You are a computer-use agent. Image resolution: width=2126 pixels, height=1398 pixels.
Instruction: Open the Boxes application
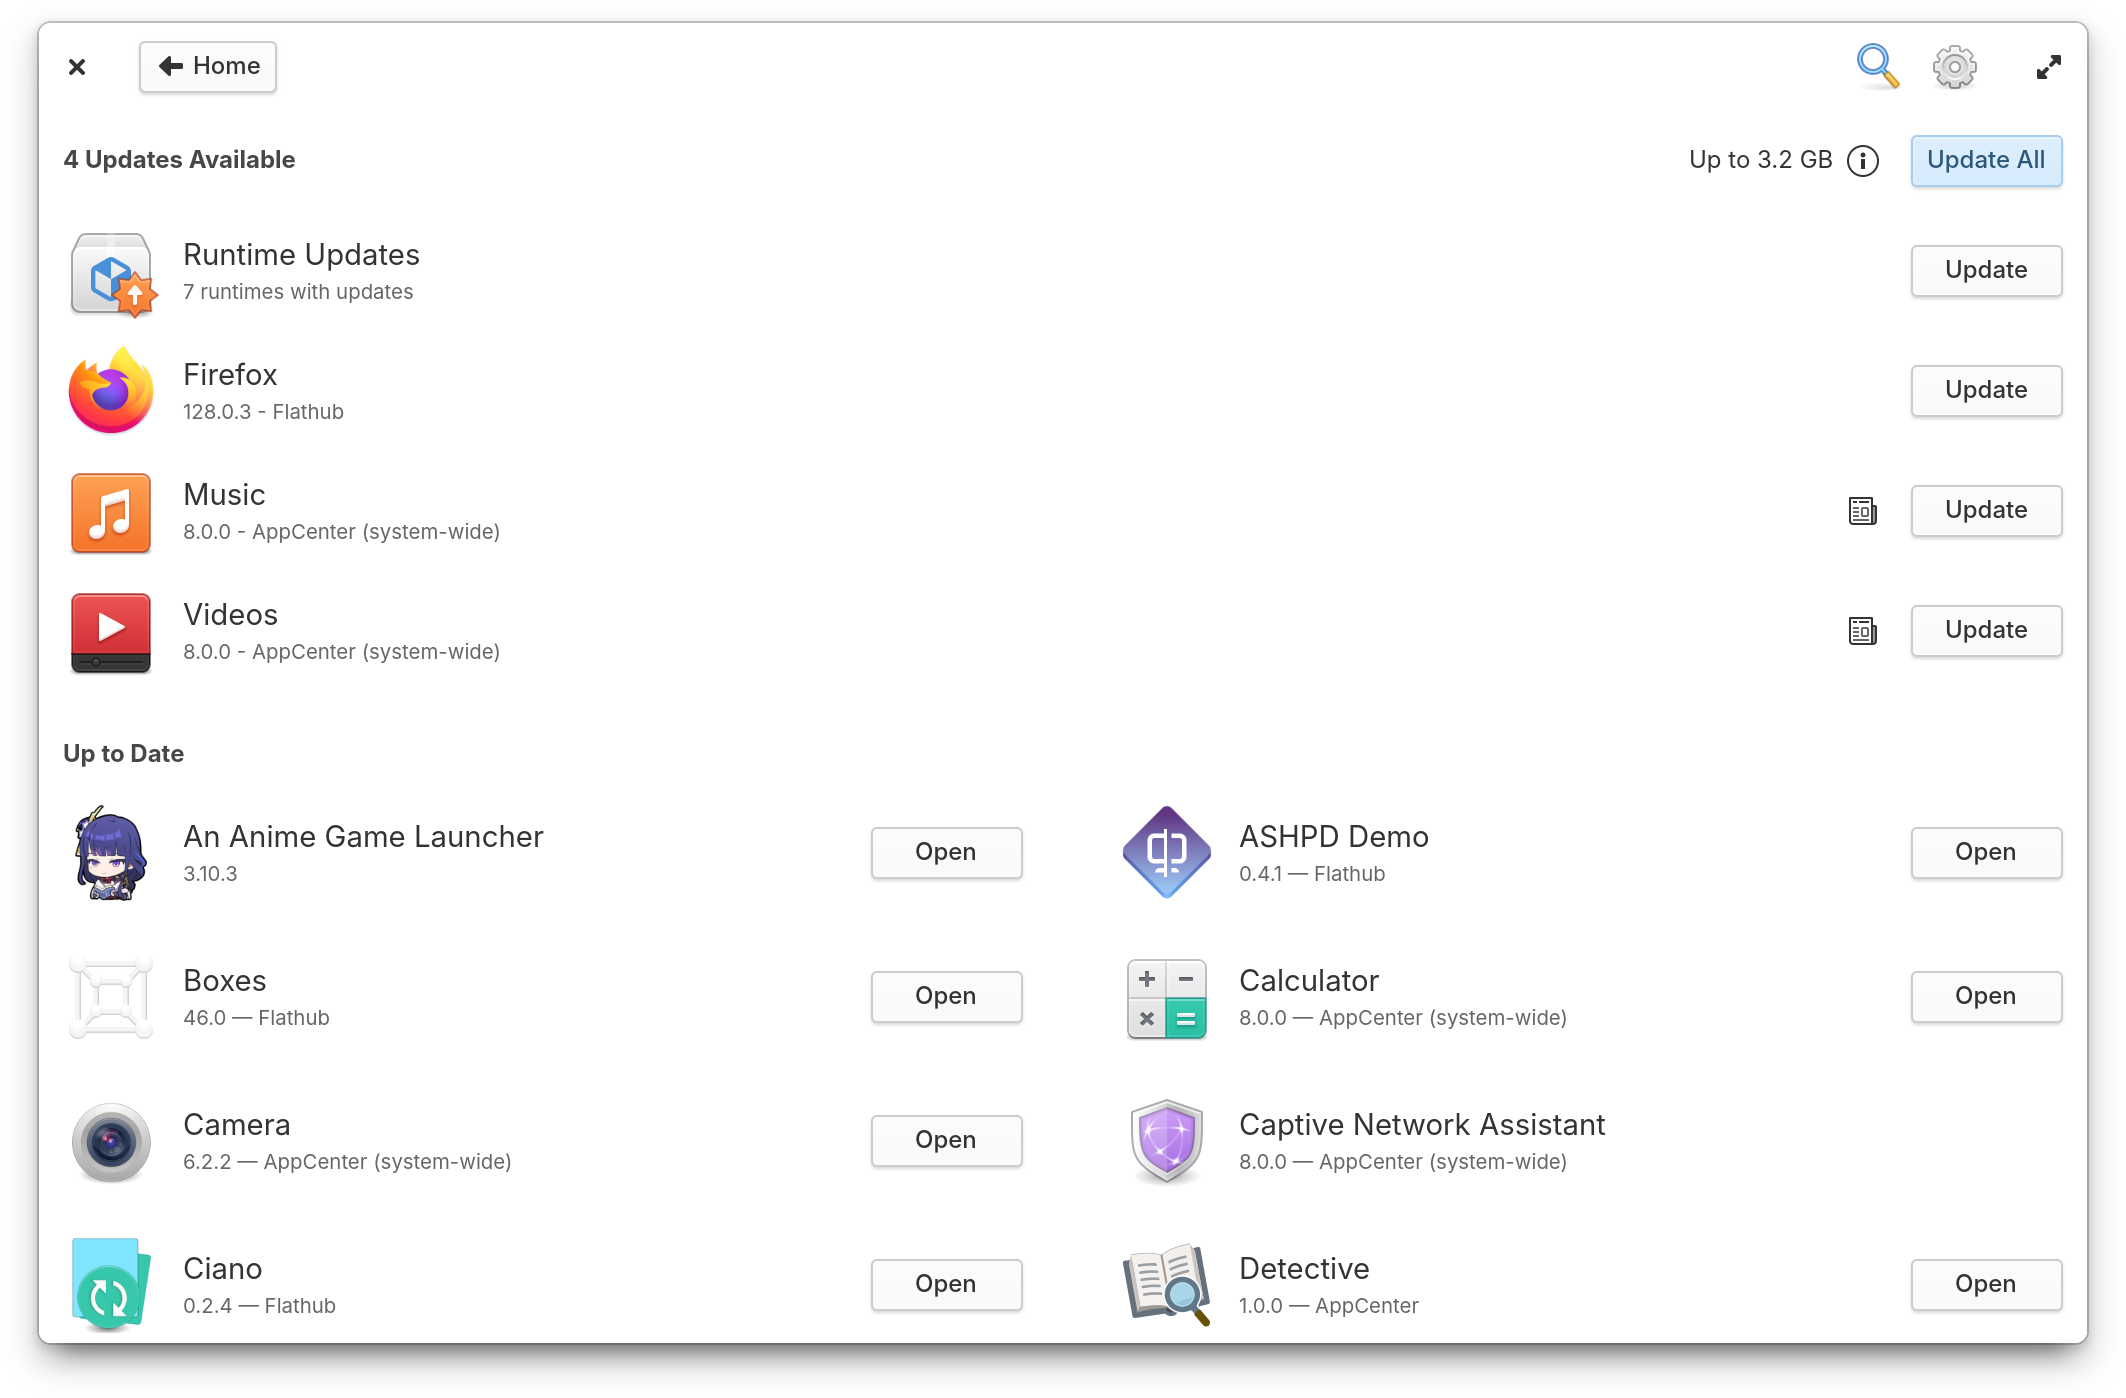point(945,996)
